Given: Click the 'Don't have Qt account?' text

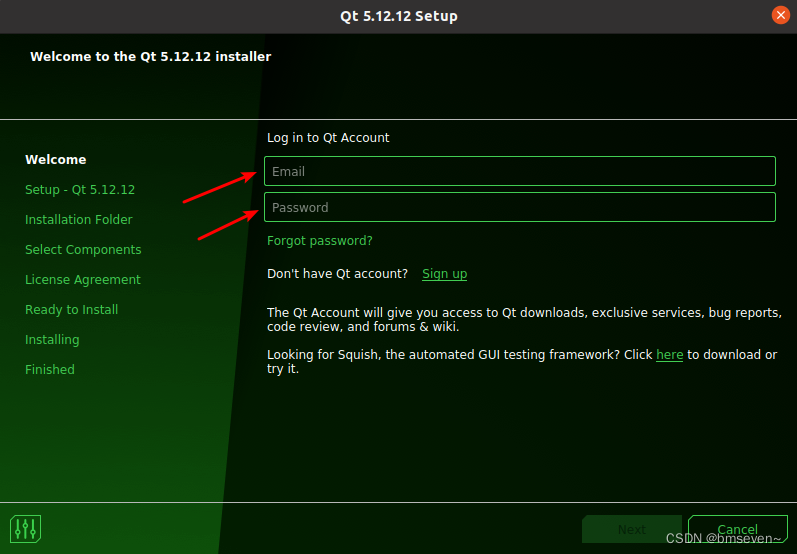Looking at the screenshot, I should (338, 274).
